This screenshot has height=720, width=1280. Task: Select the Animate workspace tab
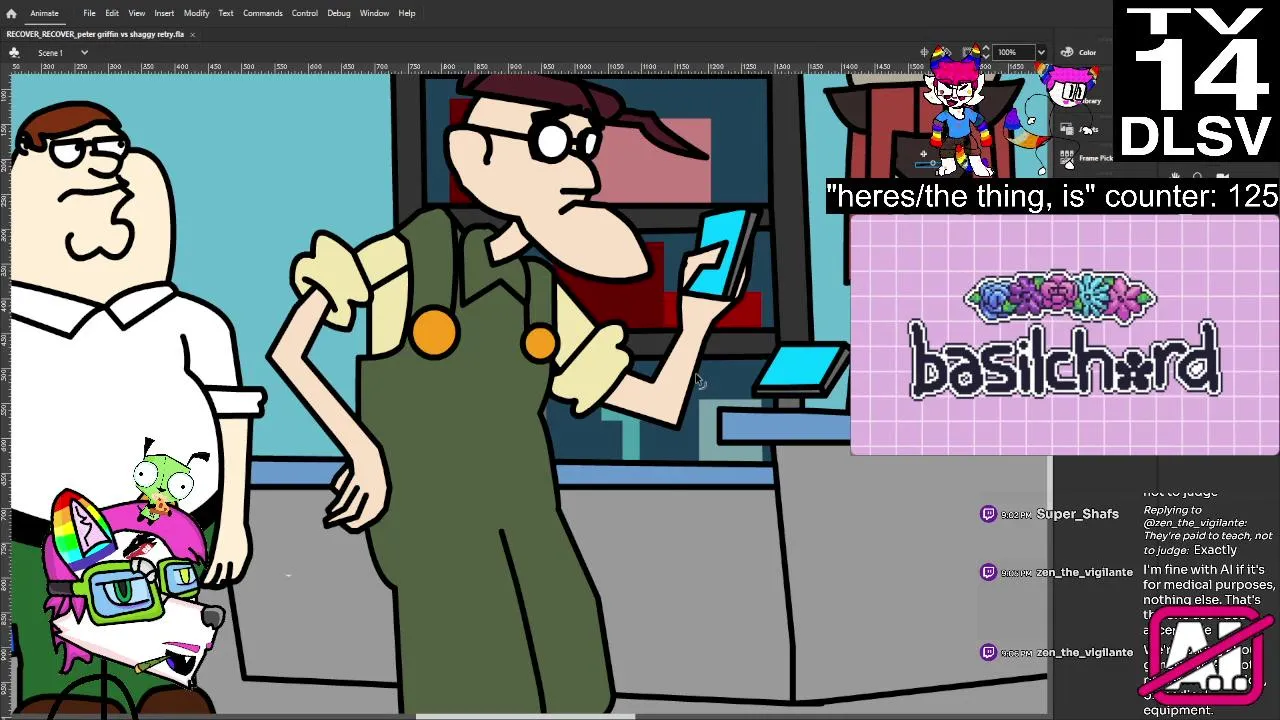[44, 13]
